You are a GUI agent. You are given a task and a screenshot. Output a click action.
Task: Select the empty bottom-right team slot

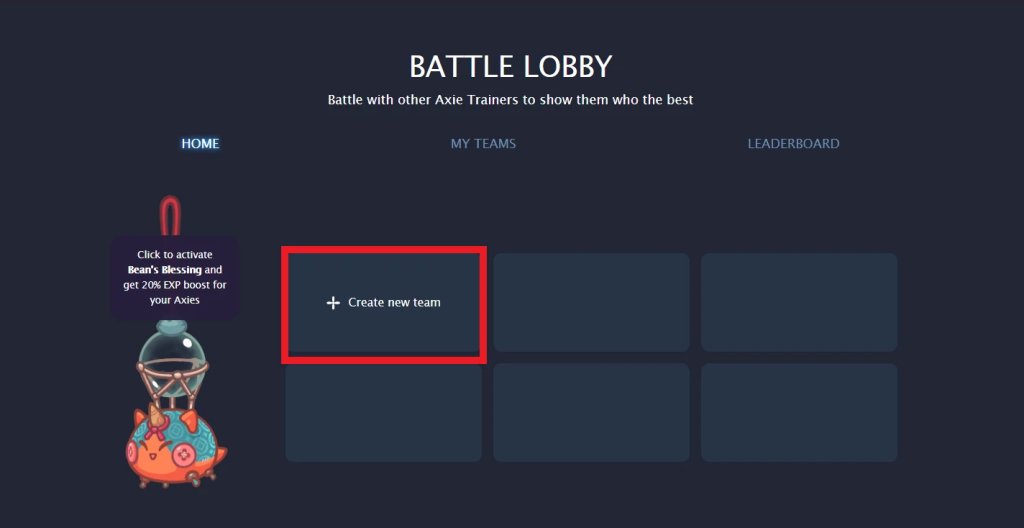click(798, 412)
